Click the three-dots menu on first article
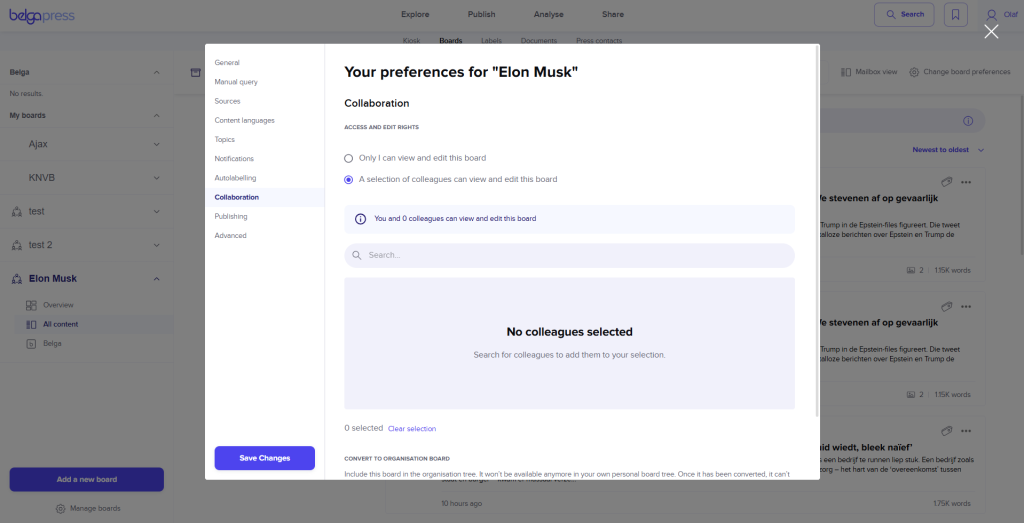The height and width of the screenshot is (523, 1024). coord(966,181)
